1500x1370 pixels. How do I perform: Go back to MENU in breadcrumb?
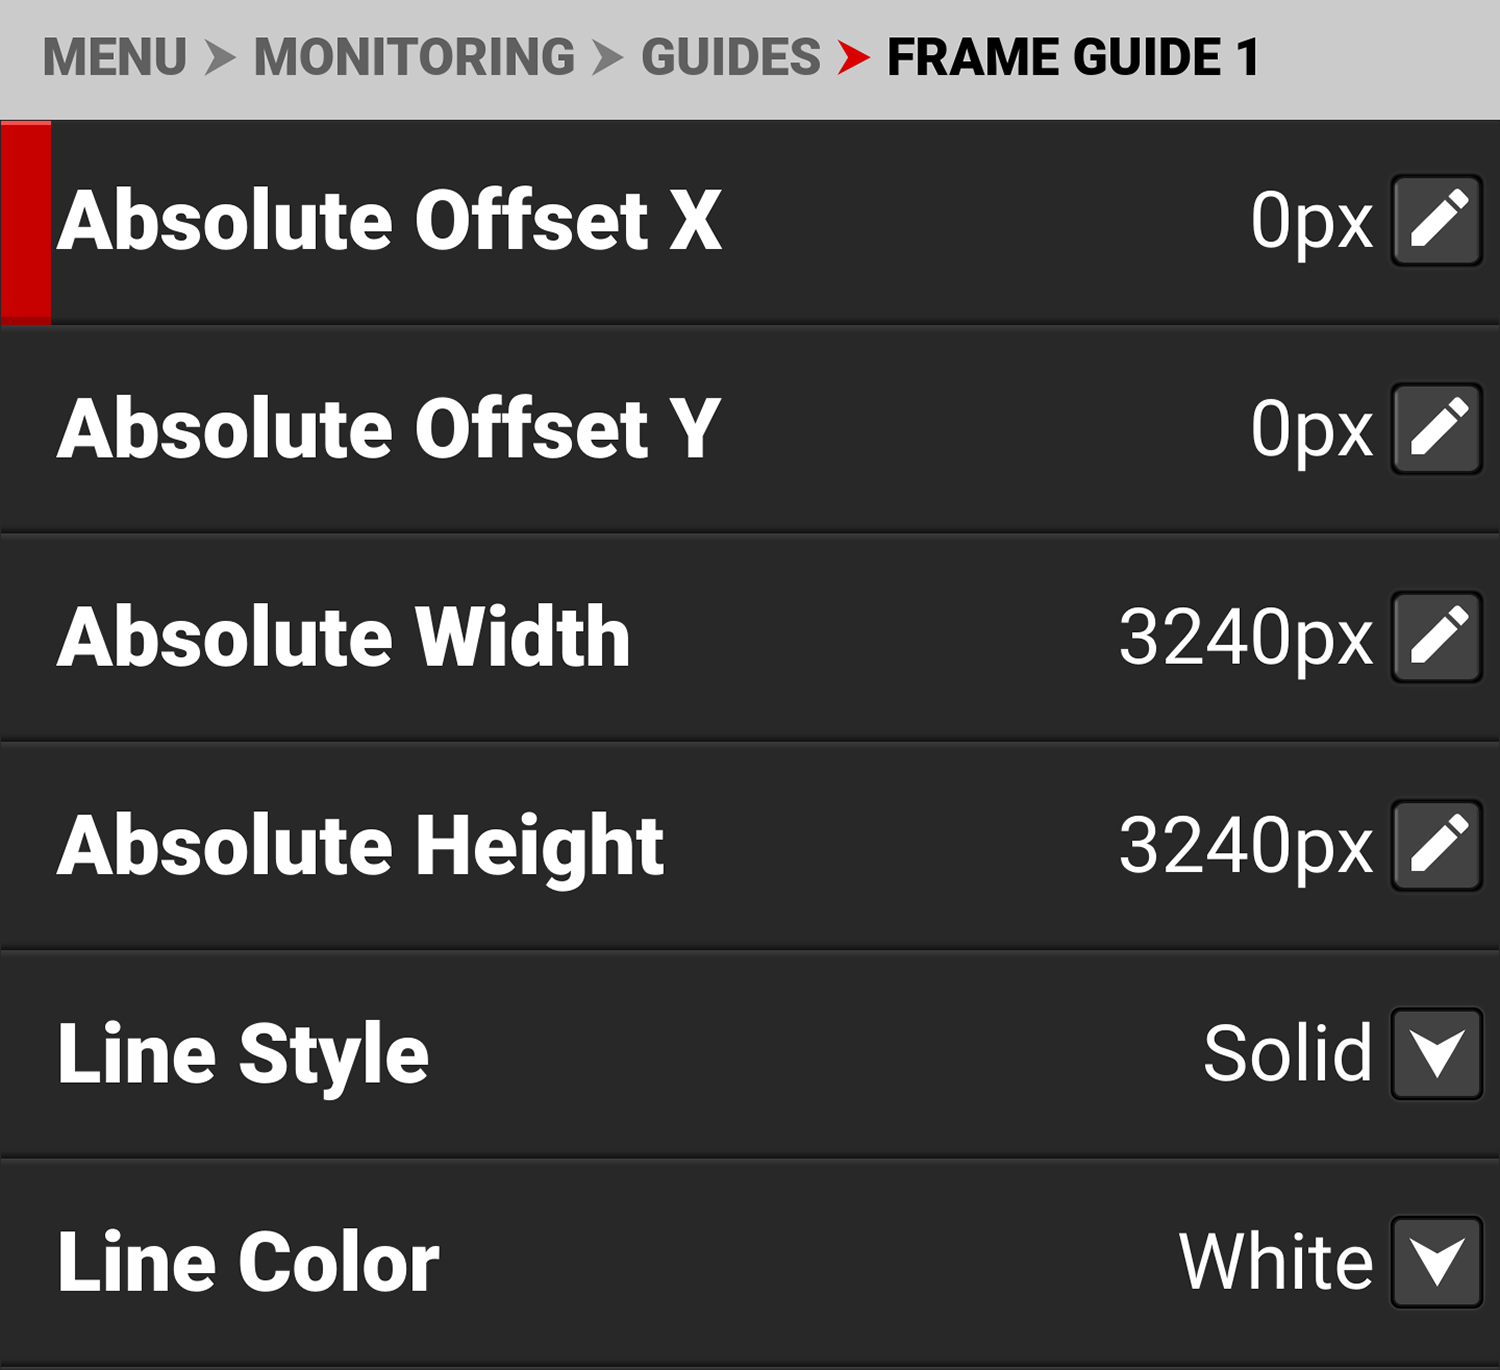click(115, 57)
